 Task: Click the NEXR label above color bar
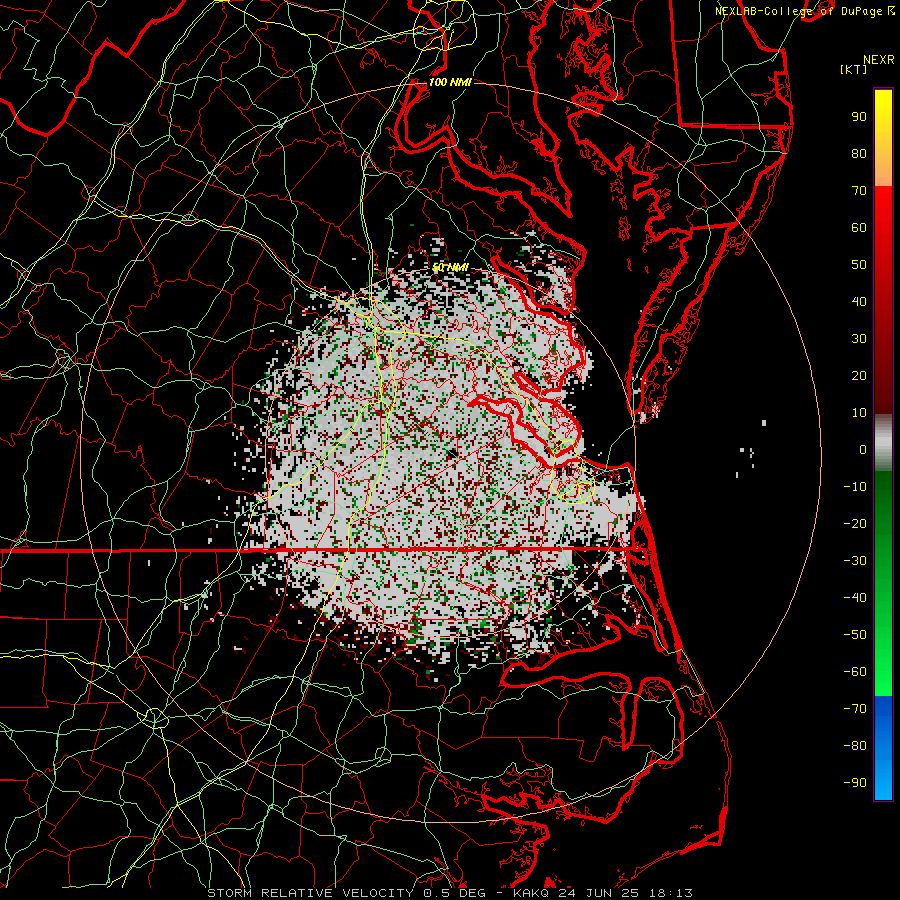pyautogui.click(x=879, y=60)
